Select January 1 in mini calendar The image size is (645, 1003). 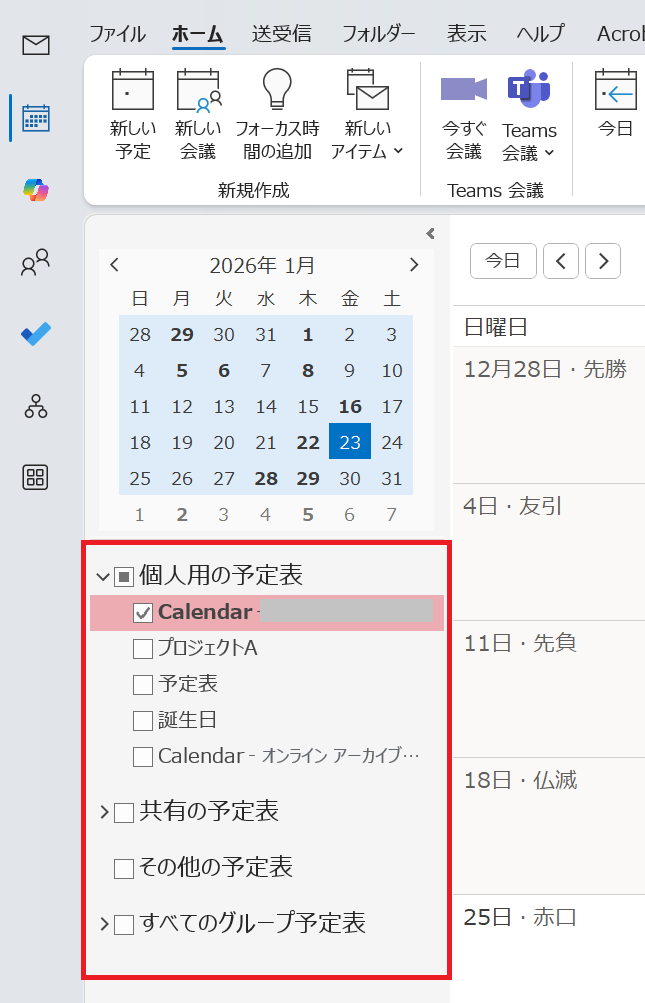[x=308, y=334]
